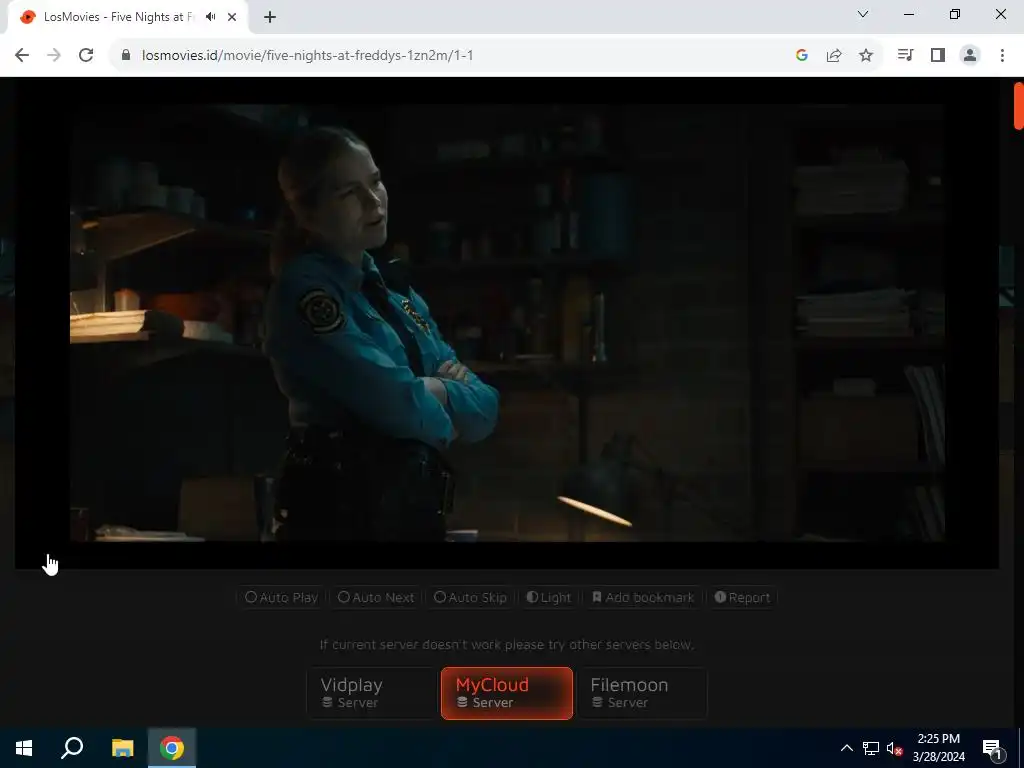Open the clock showing 2:25 PM
1024x768 pixels.
tap(938, 748)
